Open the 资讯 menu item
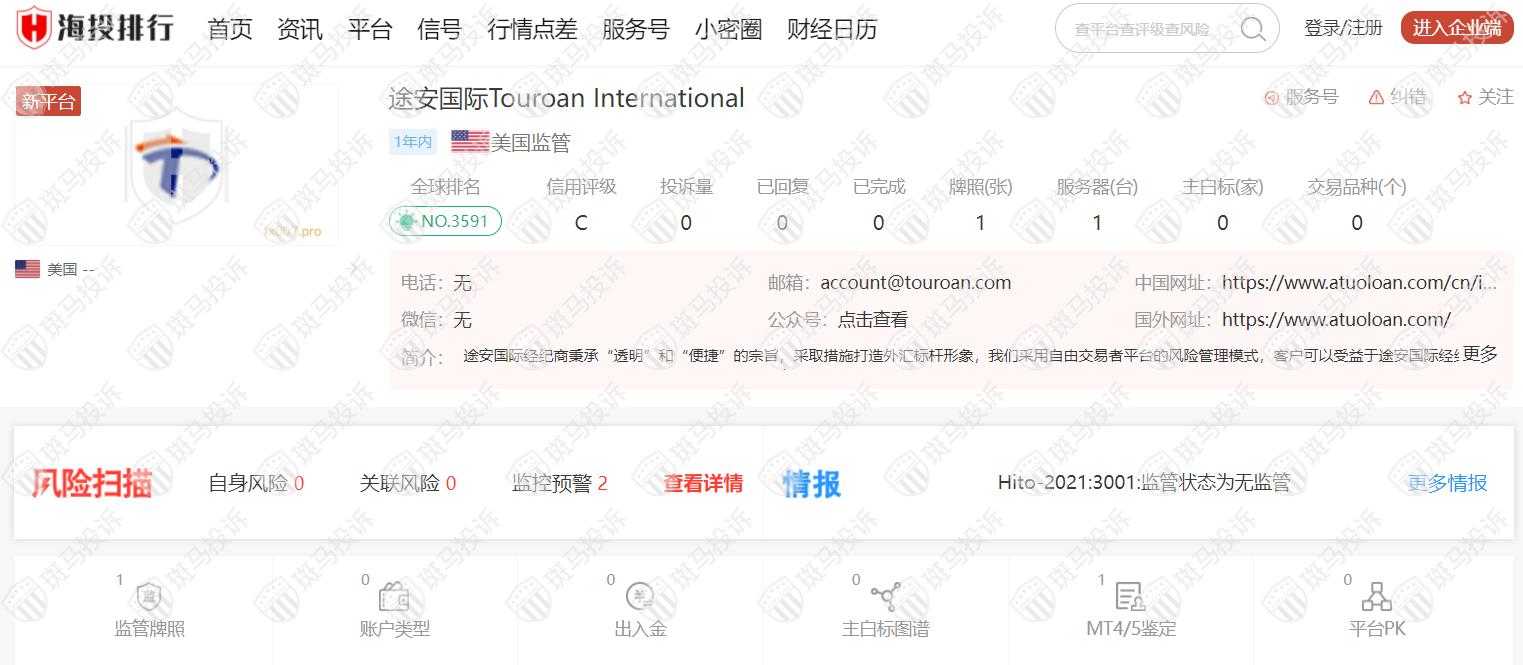Screen dimensions: 1523x665 (299, 29)
